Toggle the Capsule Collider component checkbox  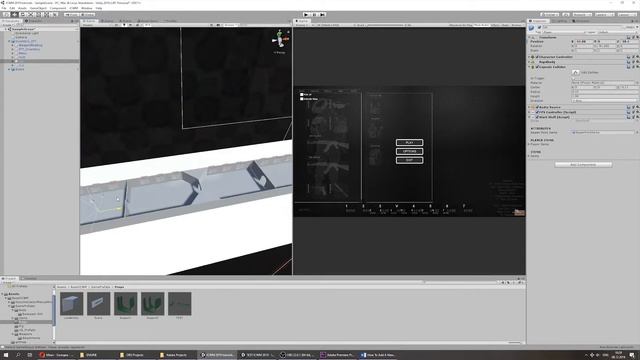(x=538, y=67)
